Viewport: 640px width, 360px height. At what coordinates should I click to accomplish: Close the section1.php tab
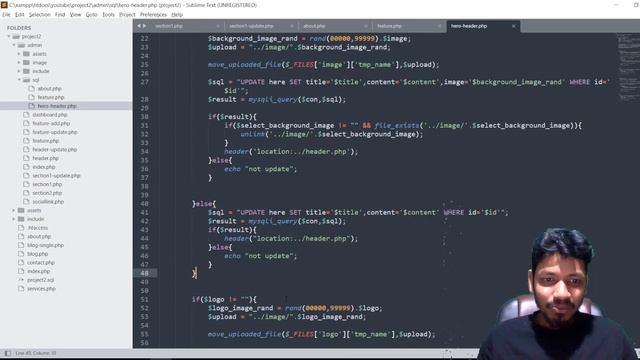218,26
